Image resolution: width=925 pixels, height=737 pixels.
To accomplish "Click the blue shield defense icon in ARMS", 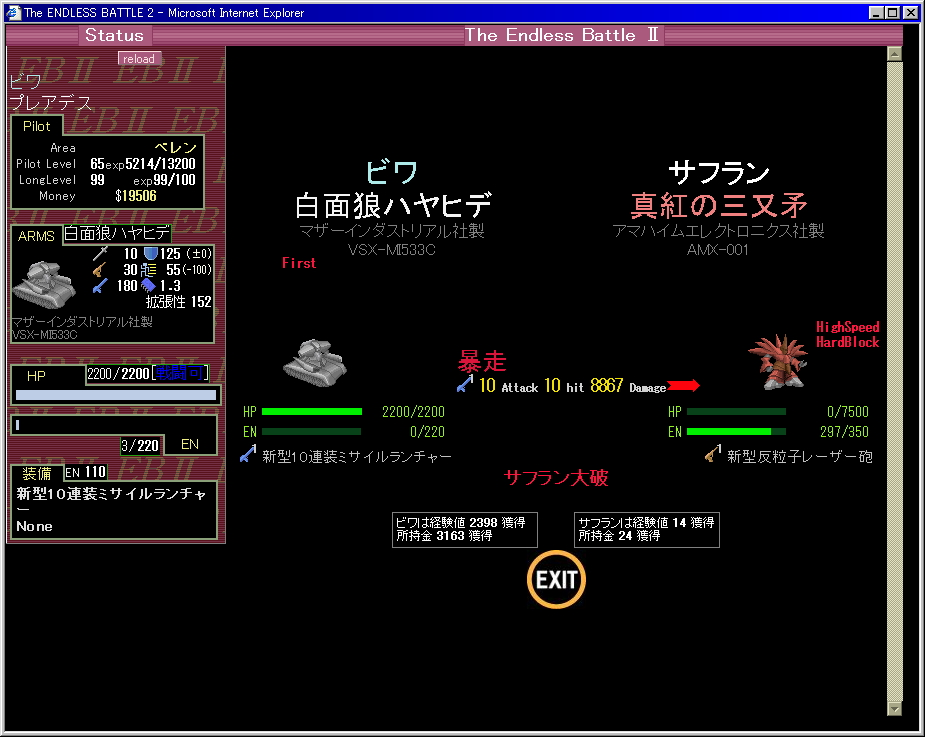I will [x=151, y=254].
